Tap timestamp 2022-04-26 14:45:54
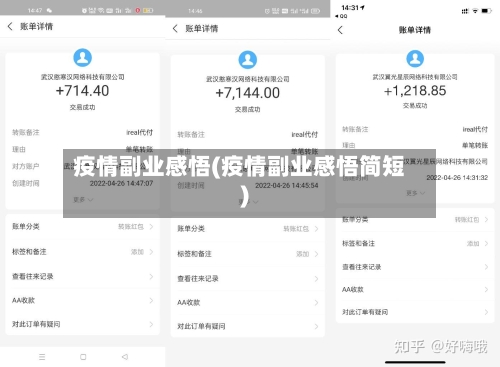500x367 pixels. coord(287,185)
